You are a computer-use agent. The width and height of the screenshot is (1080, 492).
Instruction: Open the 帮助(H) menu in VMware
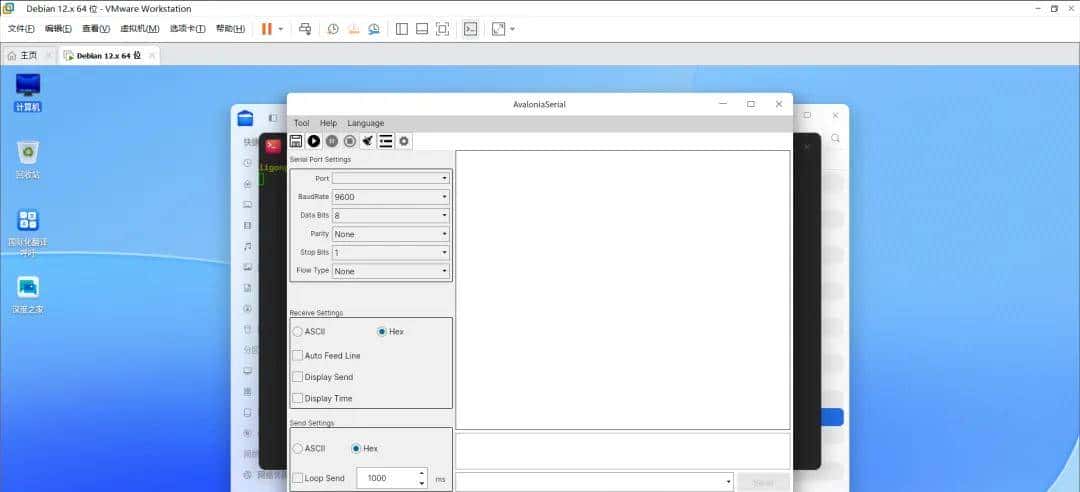[230, 29]
